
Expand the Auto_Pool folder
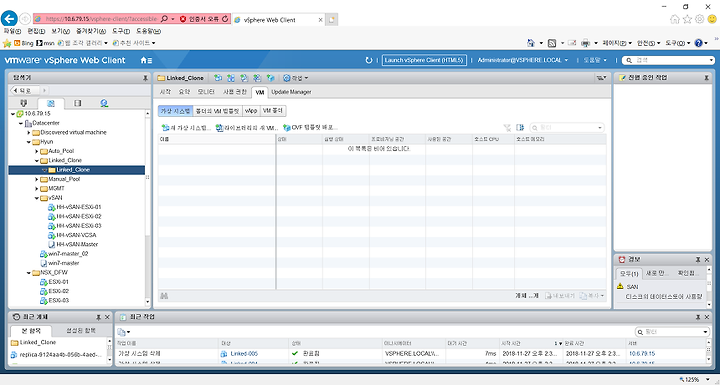point(37,151)
